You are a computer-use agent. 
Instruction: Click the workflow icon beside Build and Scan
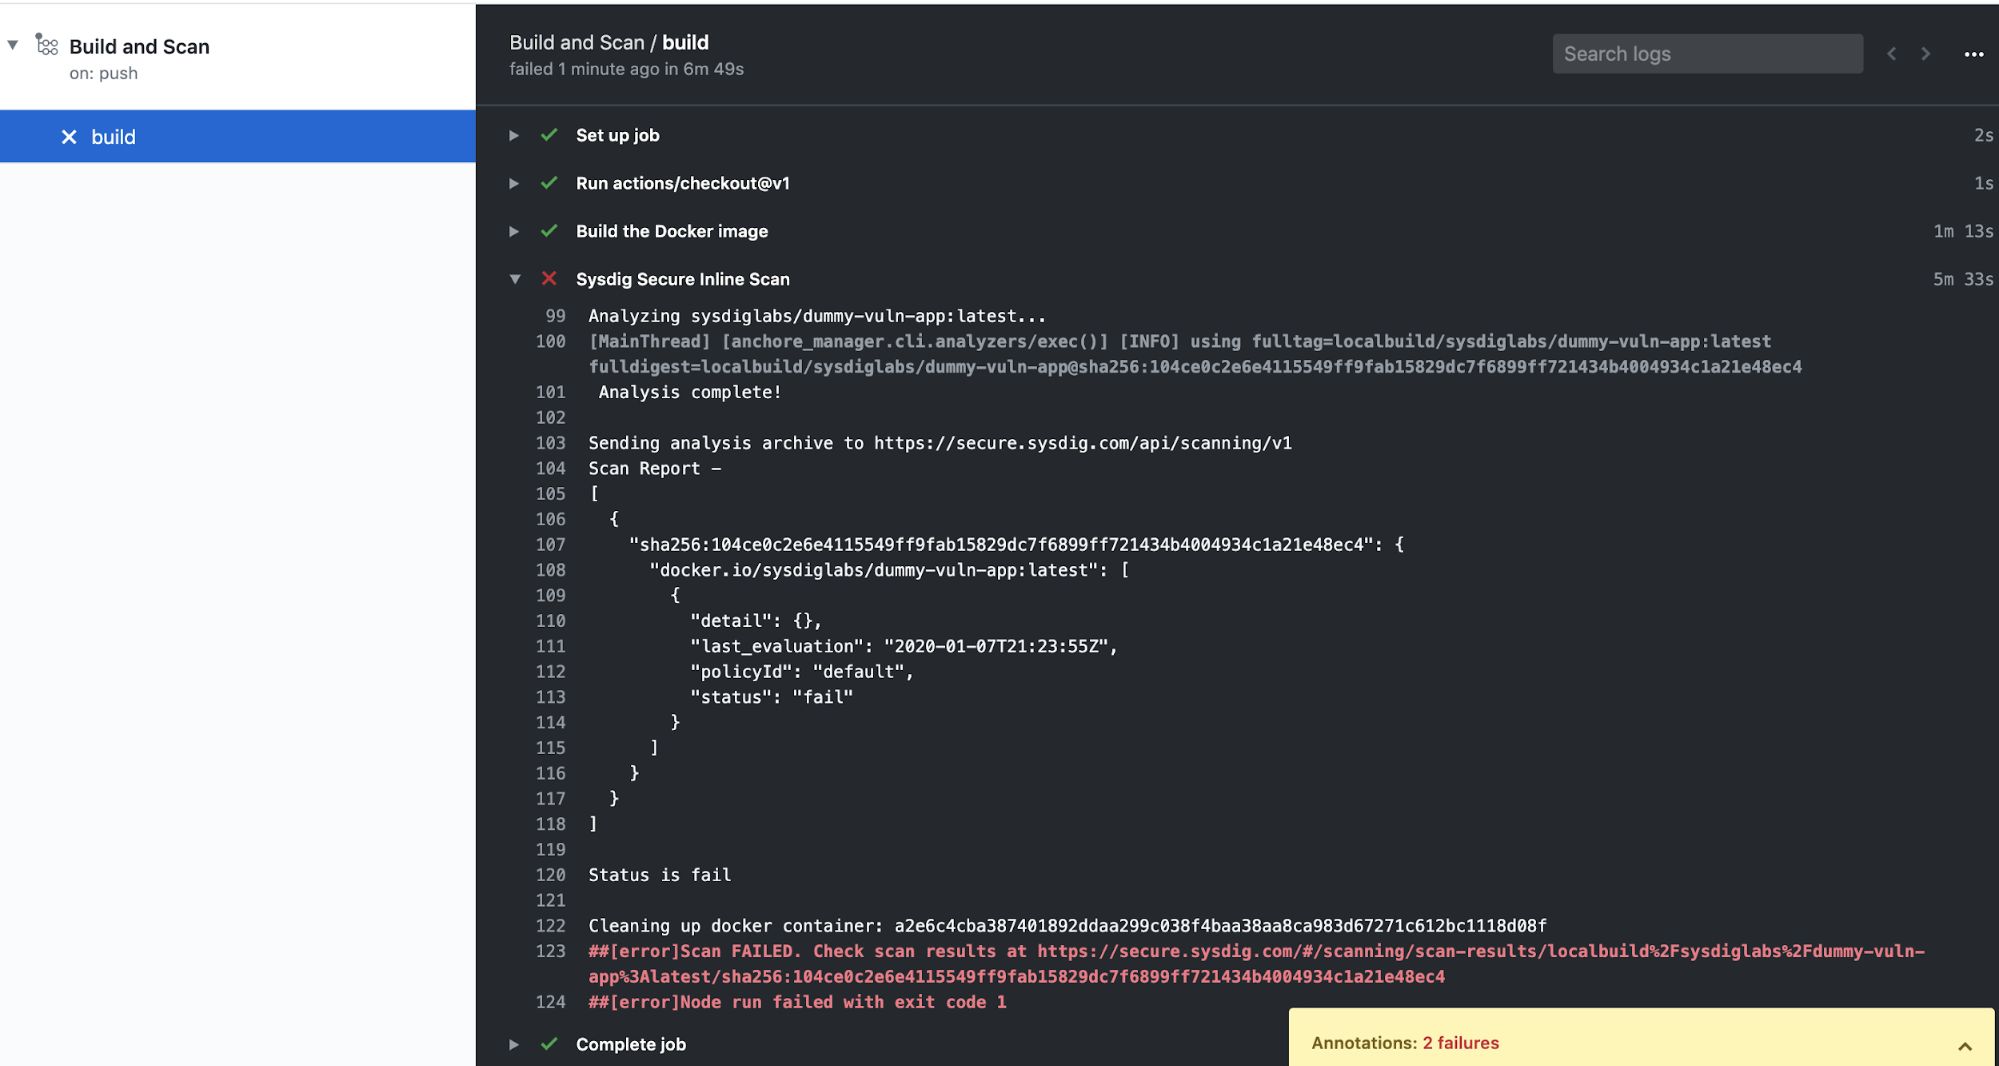tap(47, 44)
